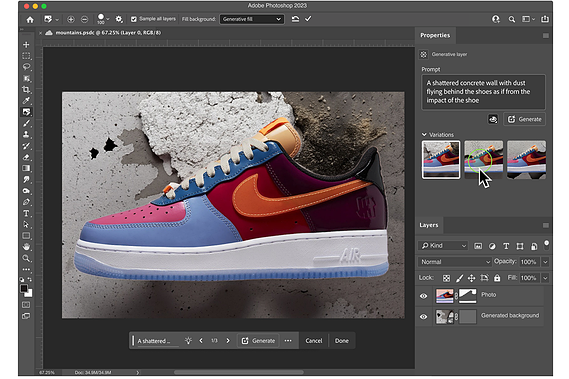This screenshot has height=379, width=569.
Task: Hide the Generated background layer
Action: 423,317
